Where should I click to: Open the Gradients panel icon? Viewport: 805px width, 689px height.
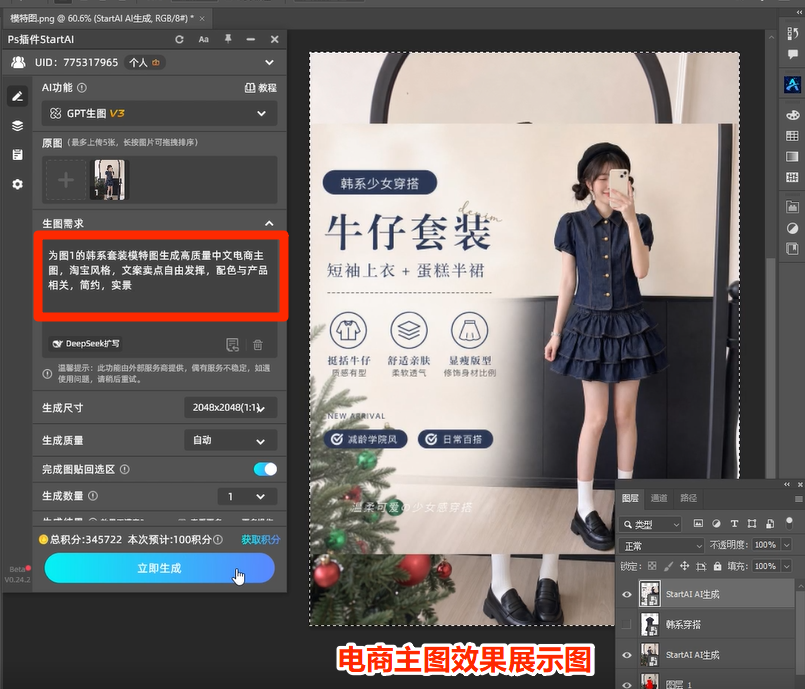coord(792,157)
